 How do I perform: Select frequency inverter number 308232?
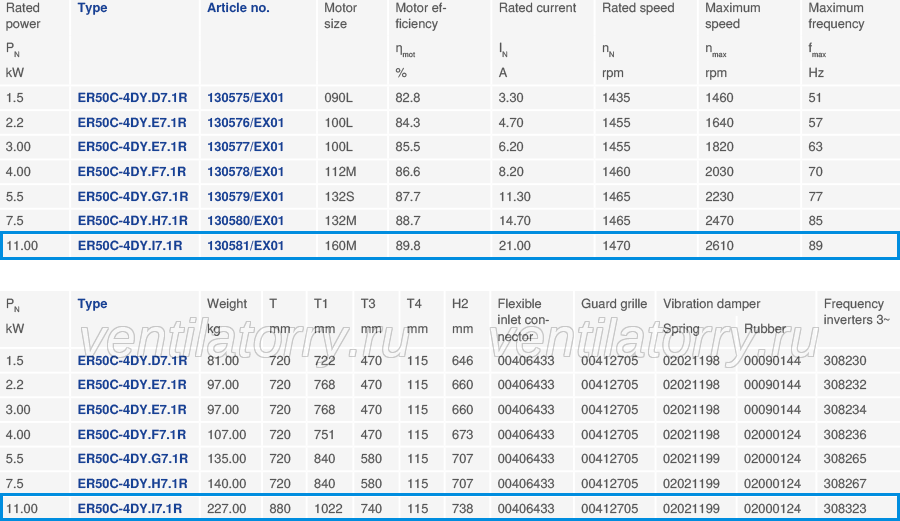point(845,385)
